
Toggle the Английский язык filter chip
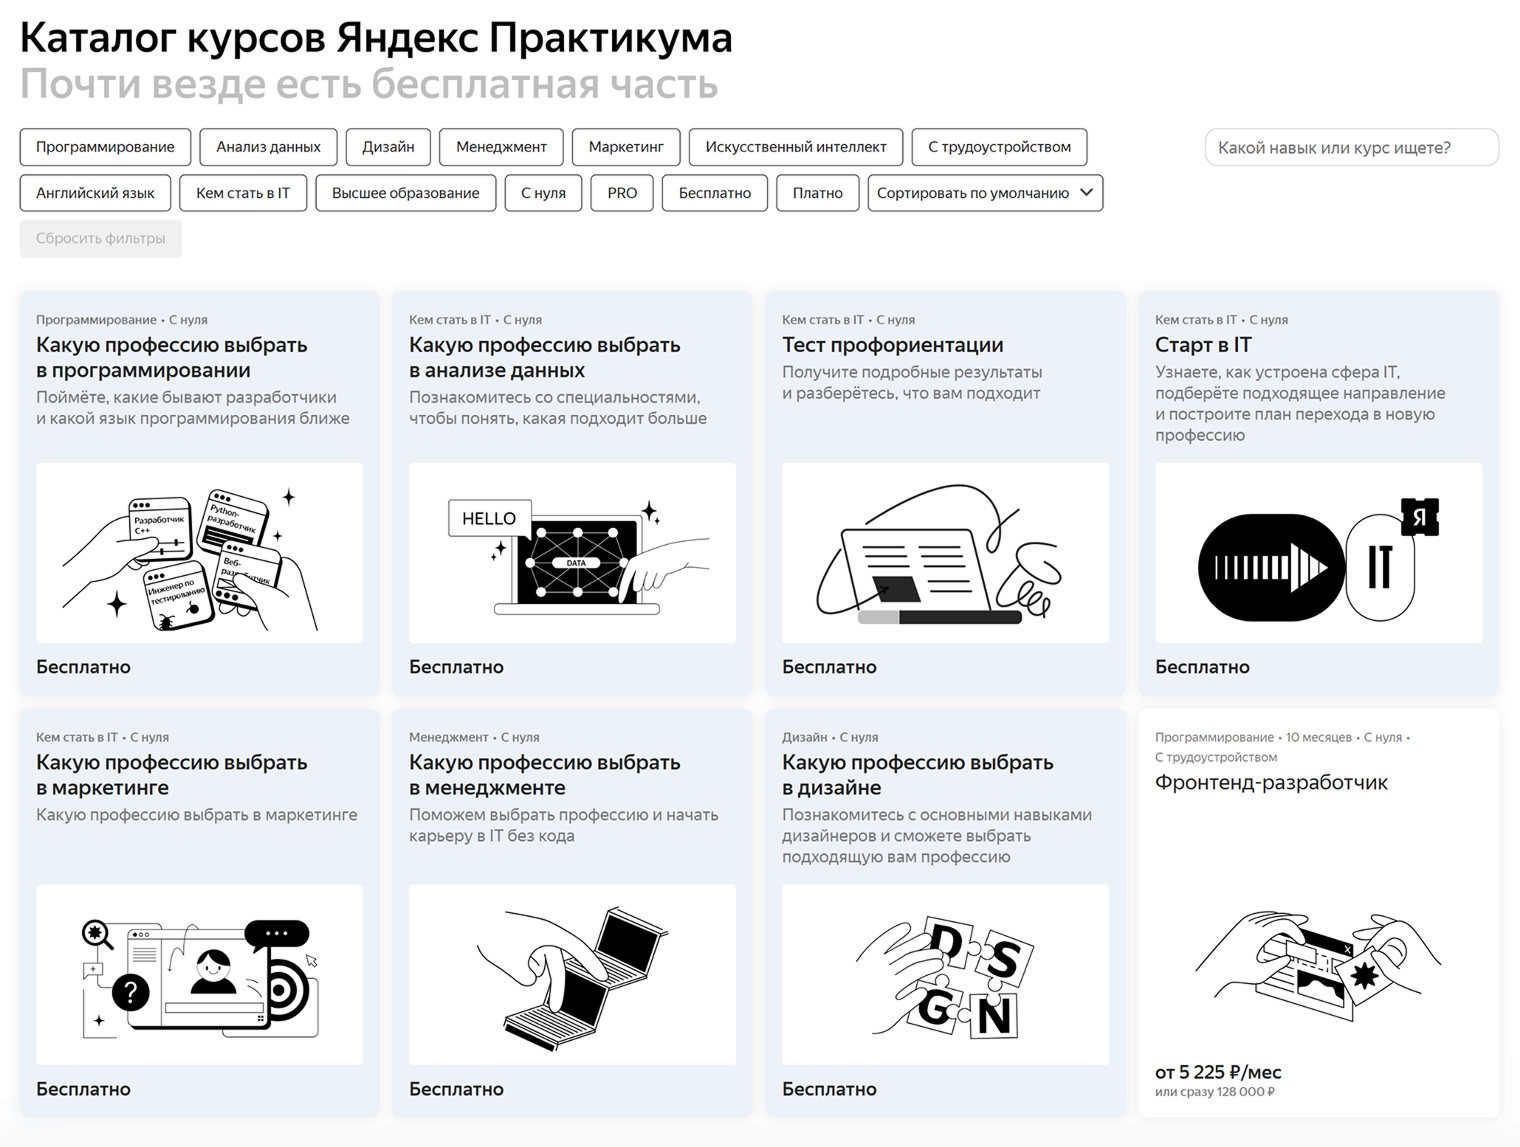tap(95, 193)
